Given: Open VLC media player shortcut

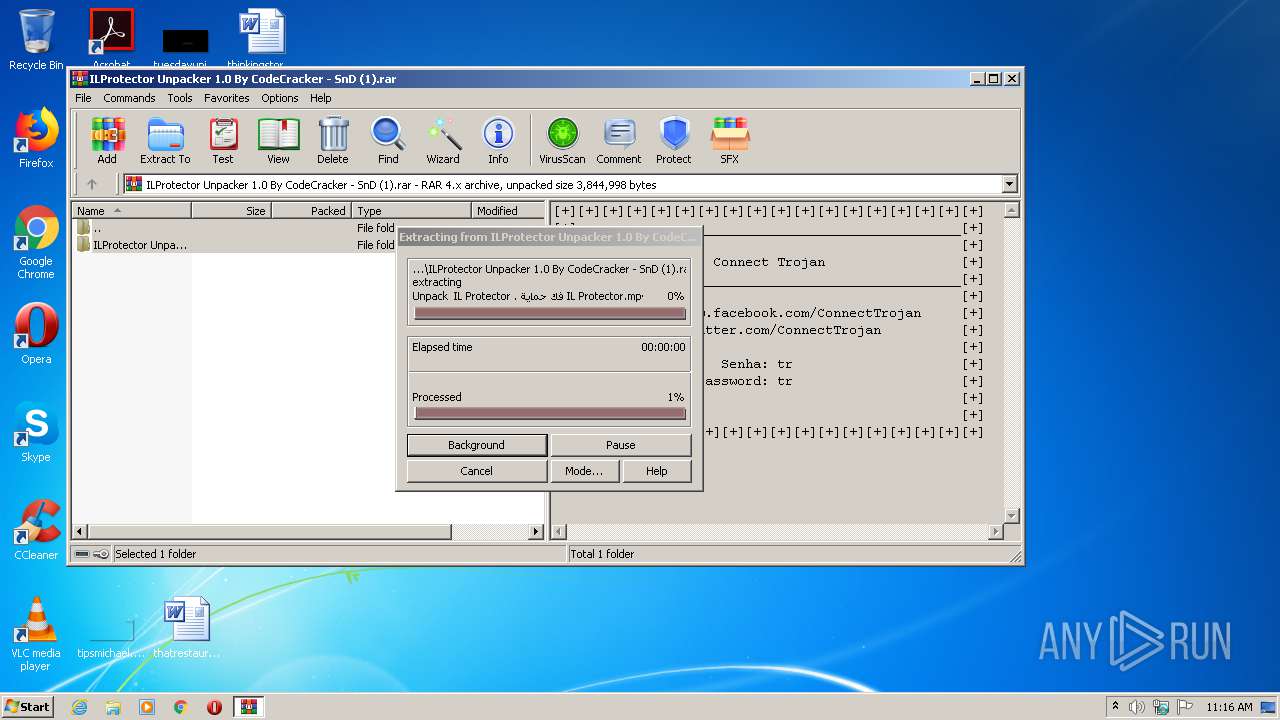Looking at the screenshot, I should [x=36, y=634].
